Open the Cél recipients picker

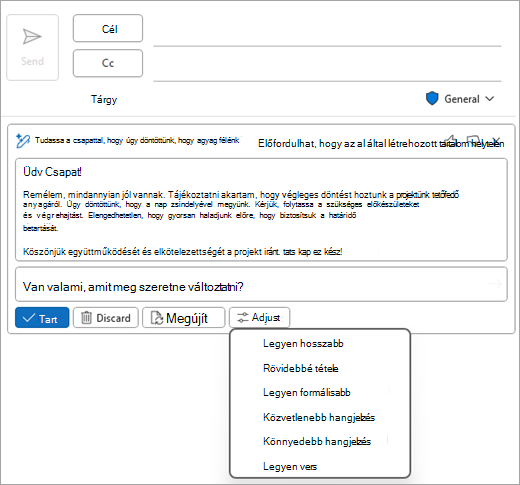point(108,28)
